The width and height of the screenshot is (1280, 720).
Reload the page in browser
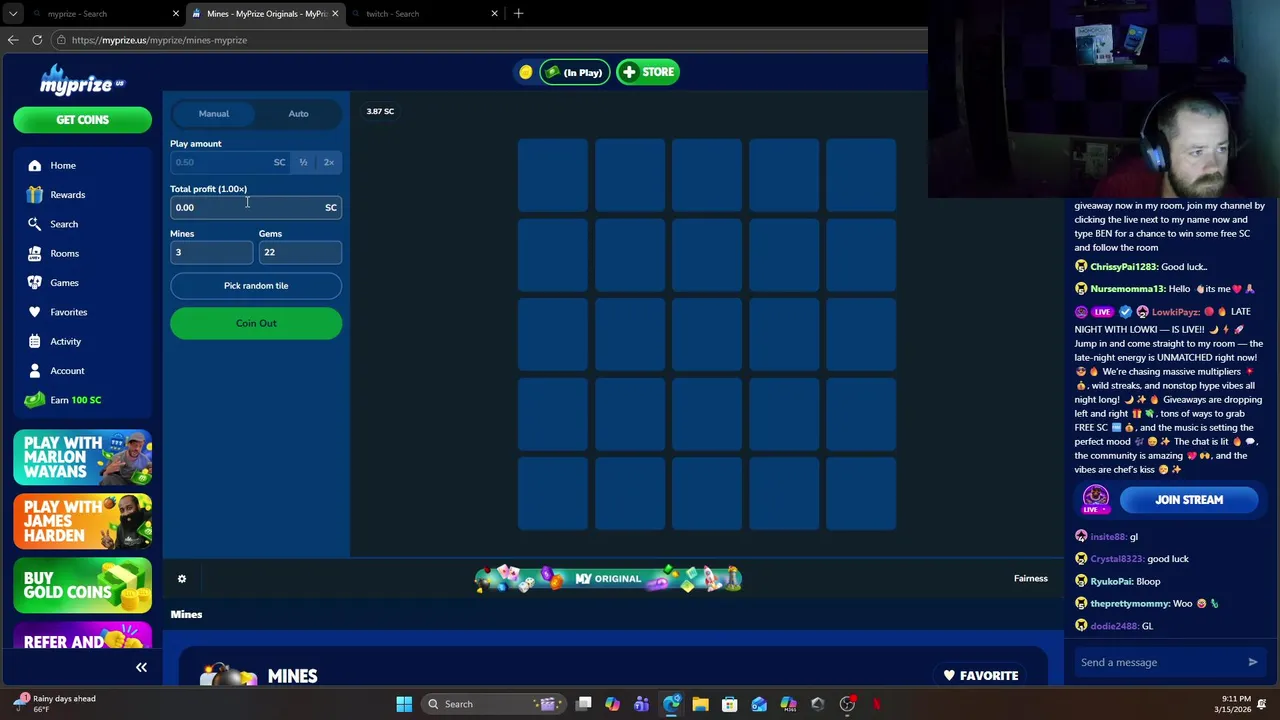37,40
